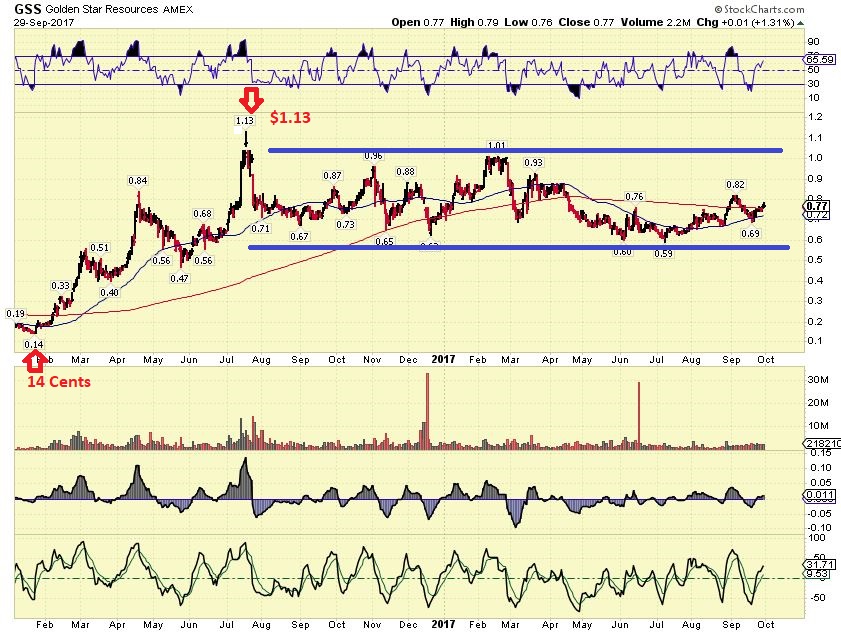The image size is (841, 637).
Task: Select the Close 0.77 value
Action: (x=586, y=23)
